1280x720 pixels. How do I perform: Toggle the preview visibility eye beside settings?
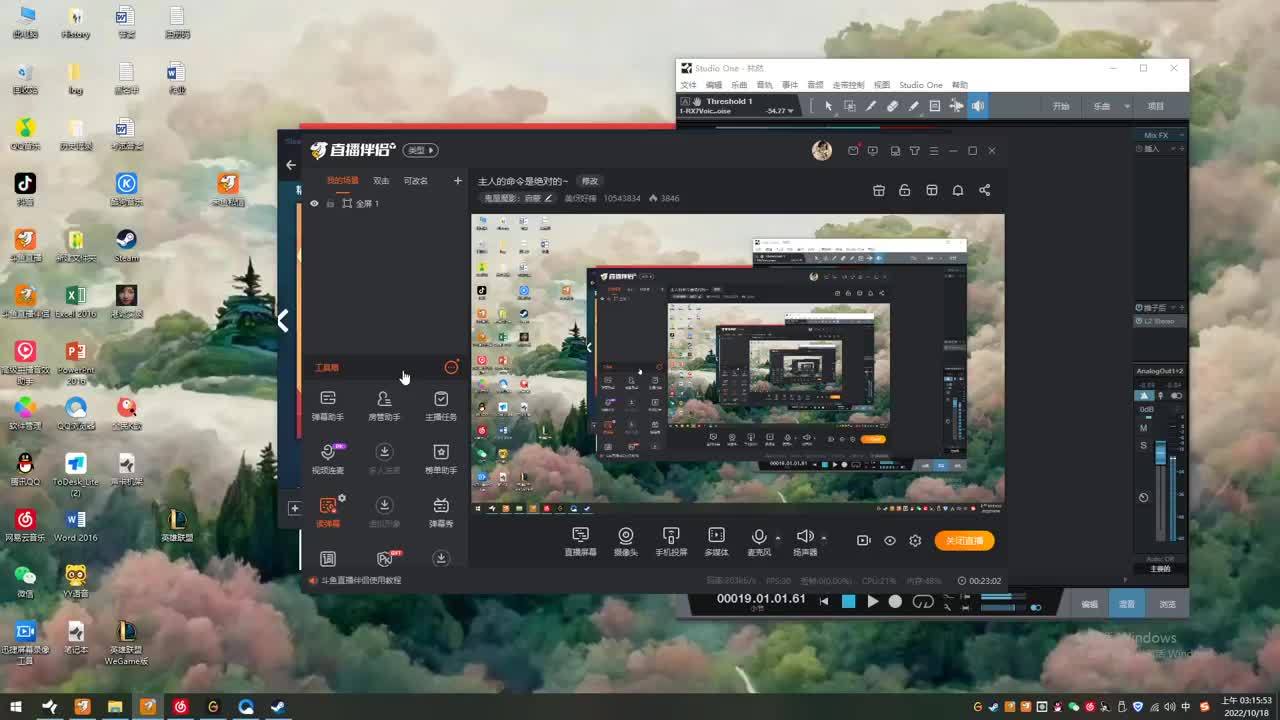click(890, 541)
